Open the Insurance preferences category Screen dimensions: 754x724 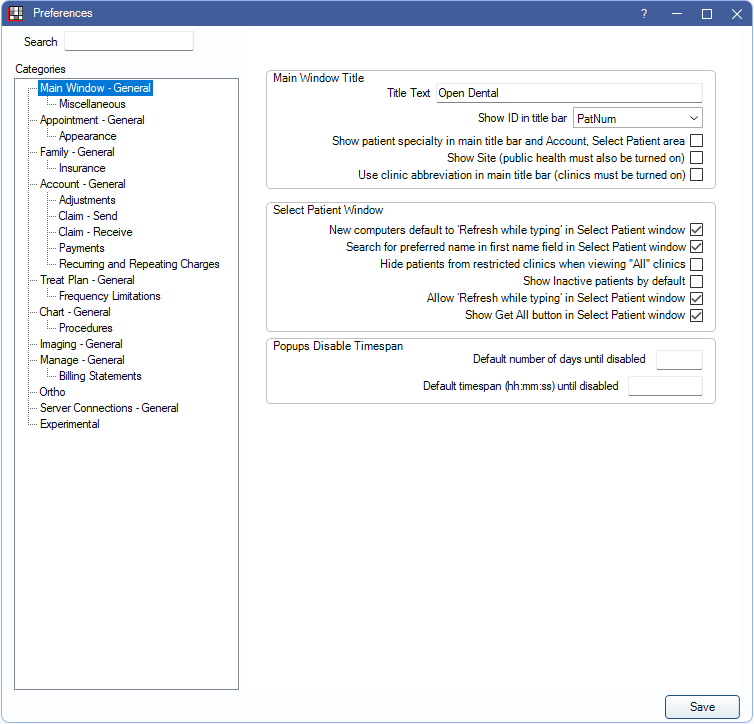(82, 168)
